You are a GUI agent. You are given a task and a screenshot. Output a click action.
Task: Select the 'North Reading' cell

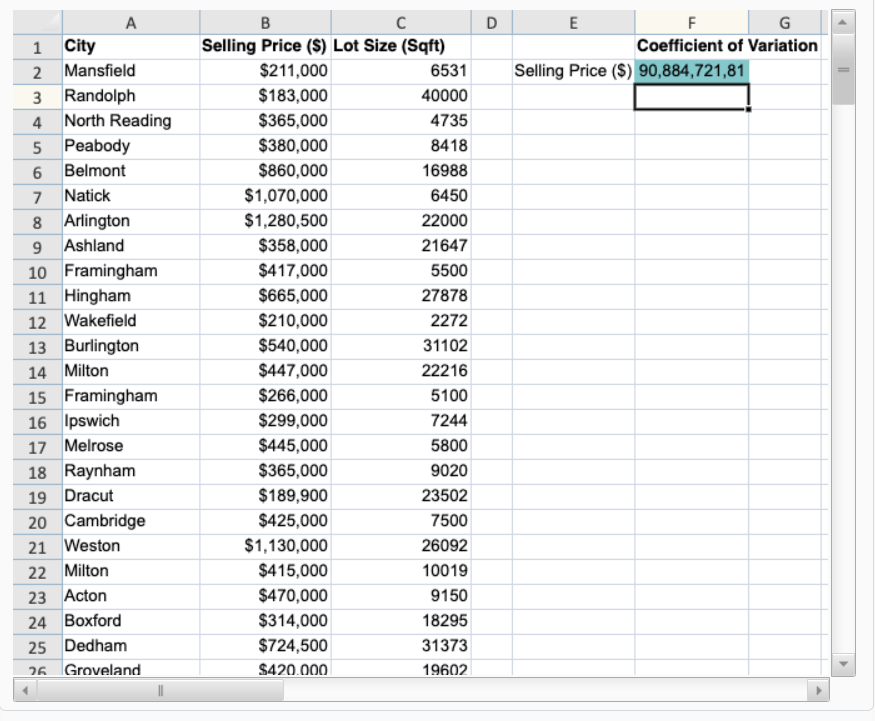pyautogui.click(x=131, y=122)
